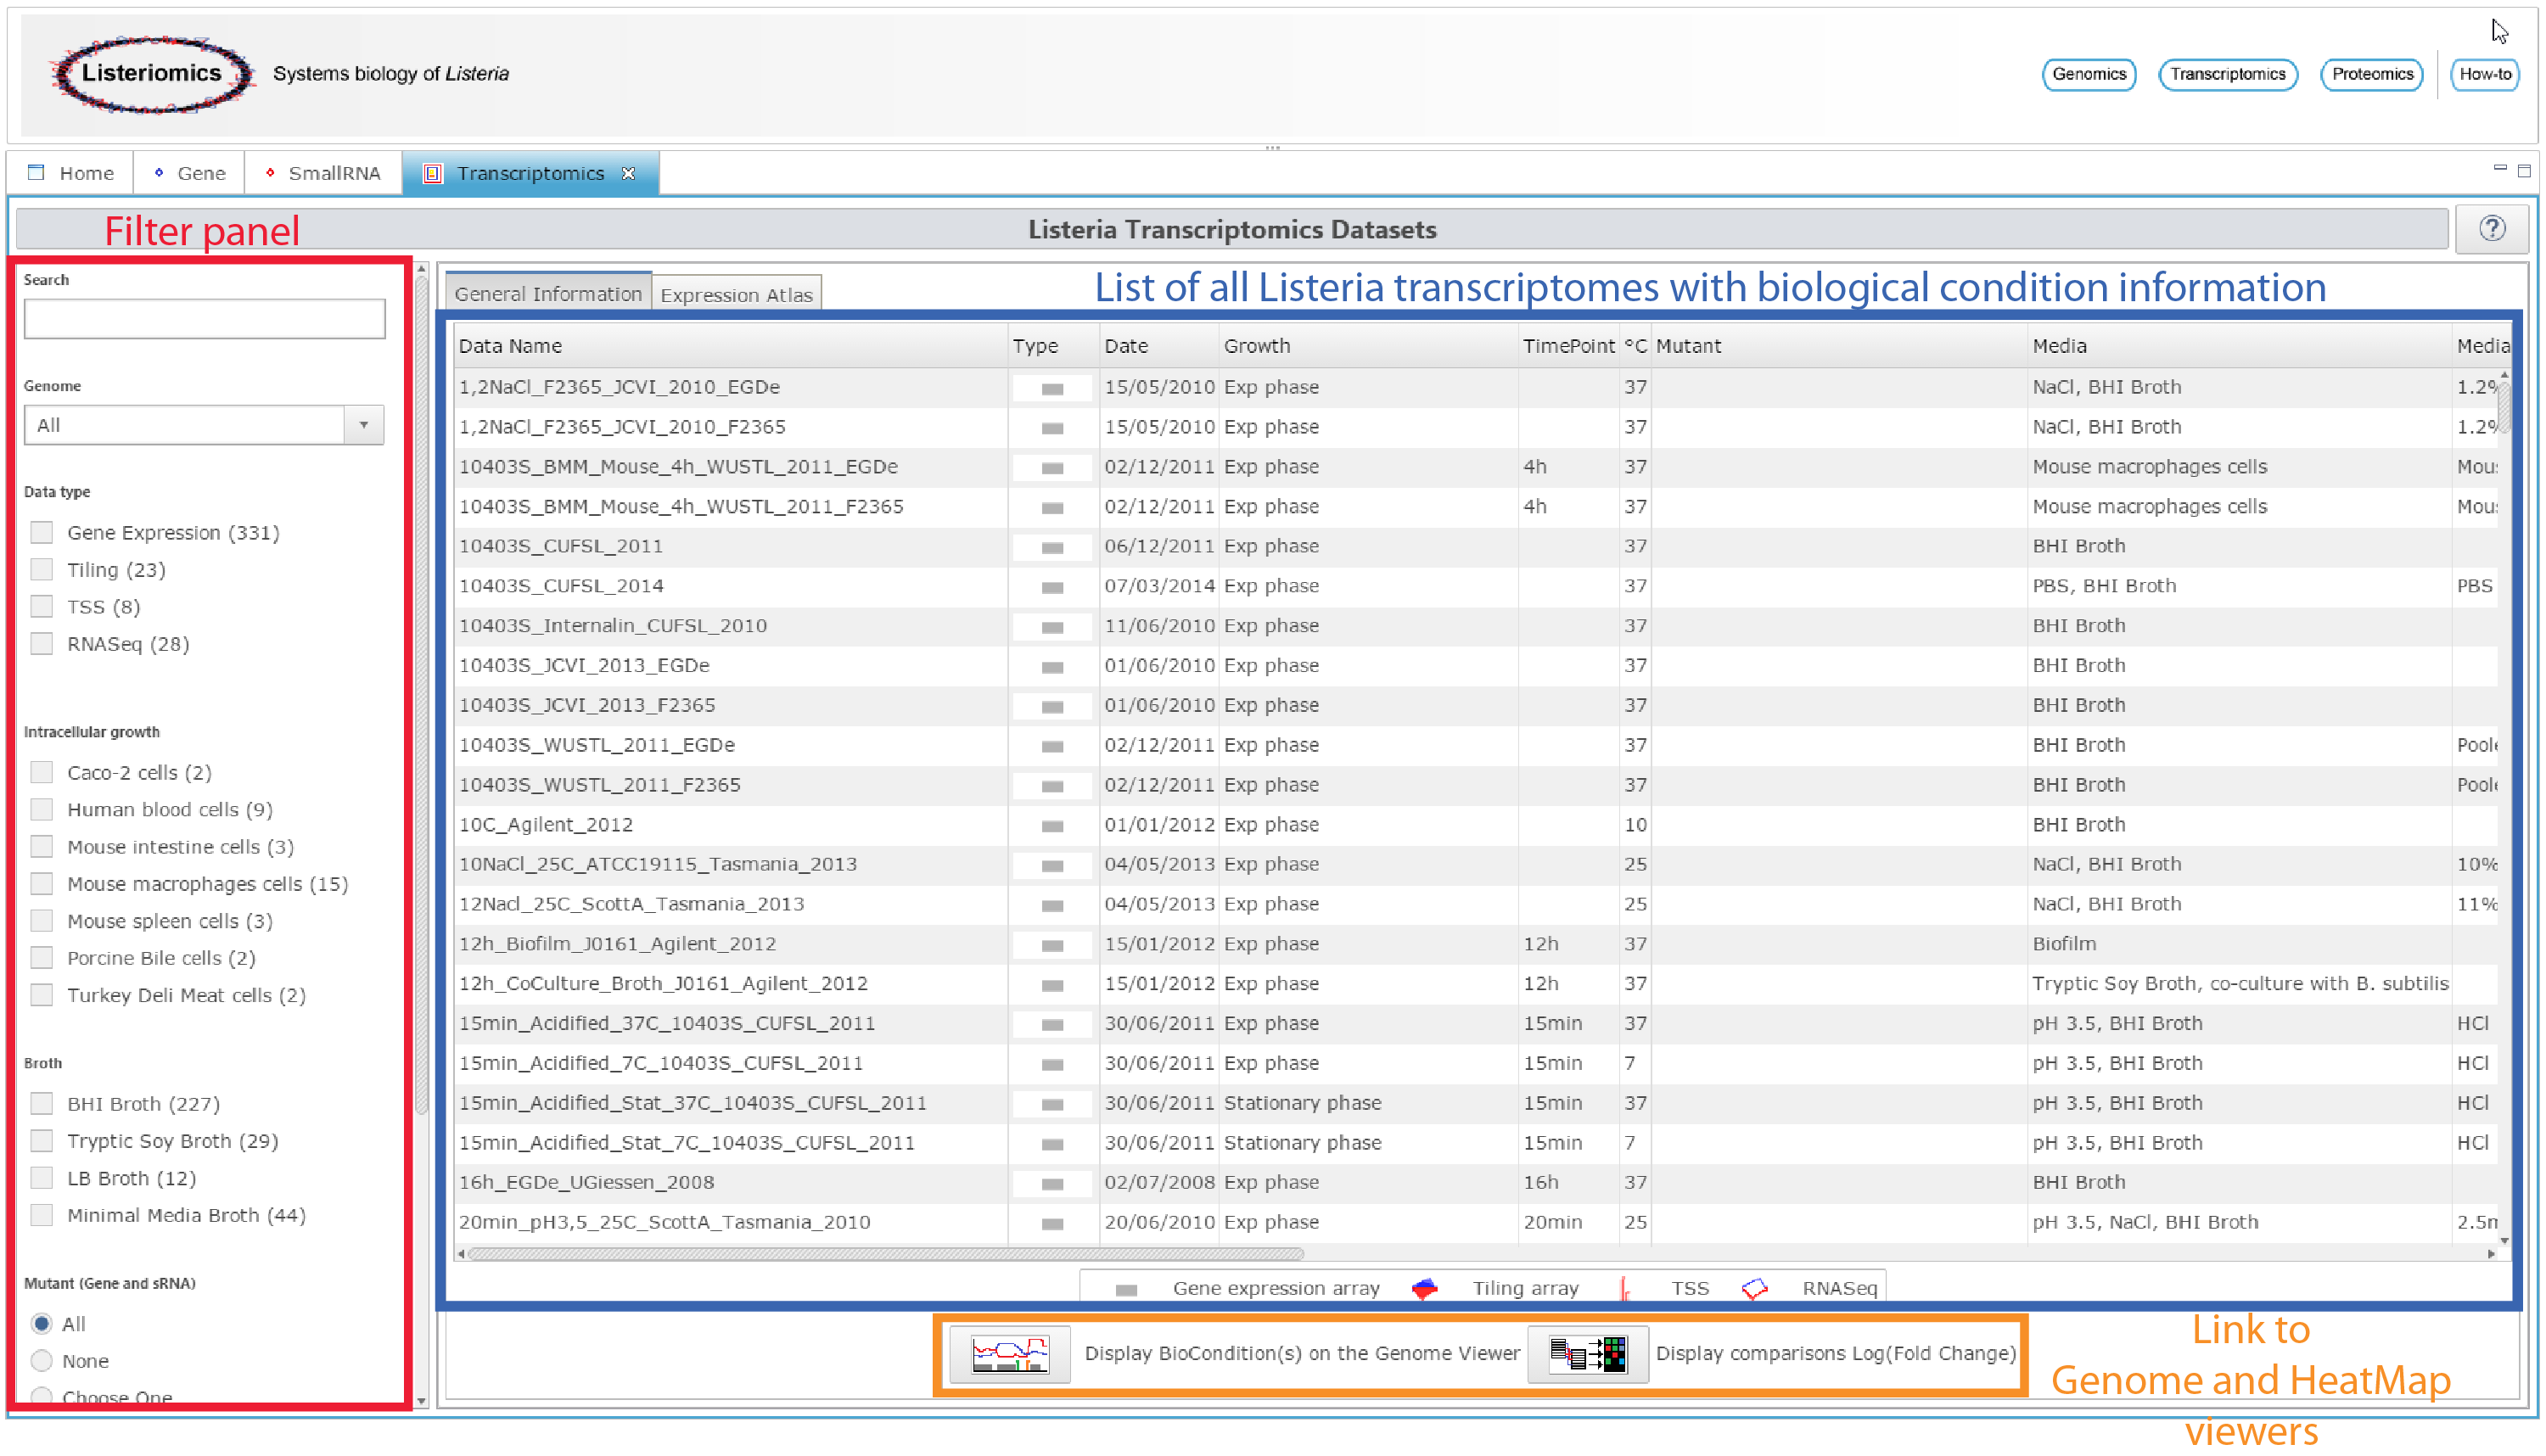Switch to the Expression Atlas tab
The height and width of the screenshot is (1456, 2546).
[x=736, y=295]
